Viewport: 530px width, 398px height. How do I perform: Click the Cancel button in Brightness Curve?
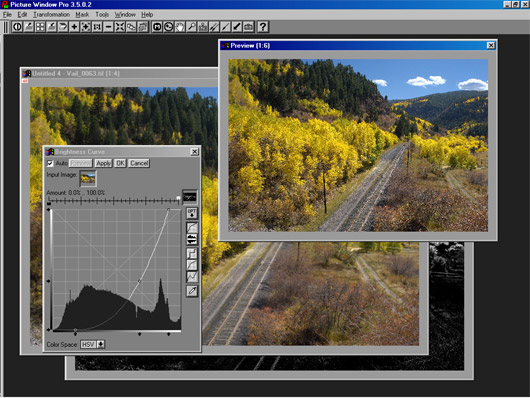[x=139, y=163]
